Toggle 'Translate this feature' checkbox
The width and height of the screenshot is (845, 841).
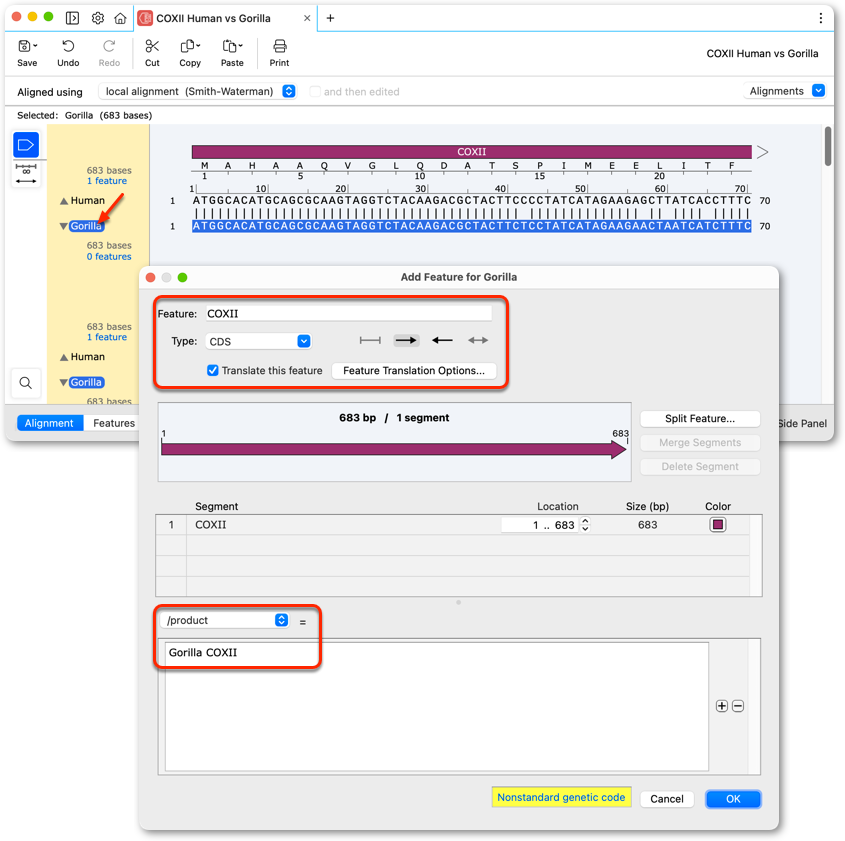tap(213, 370)
